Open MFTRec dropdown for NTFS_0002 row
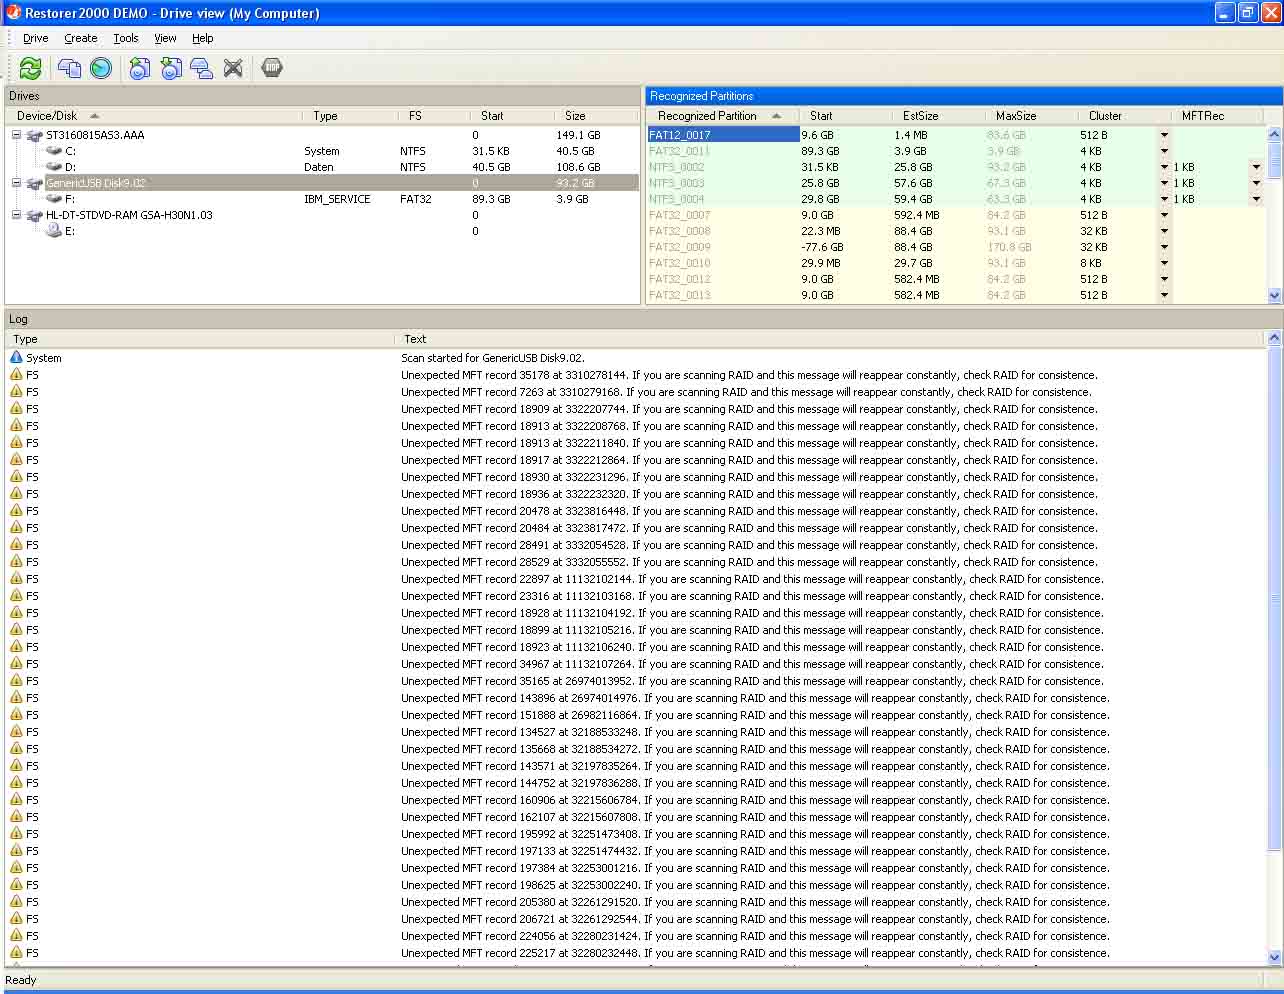The image size is (1284, 994). [x=1256, y=167]
